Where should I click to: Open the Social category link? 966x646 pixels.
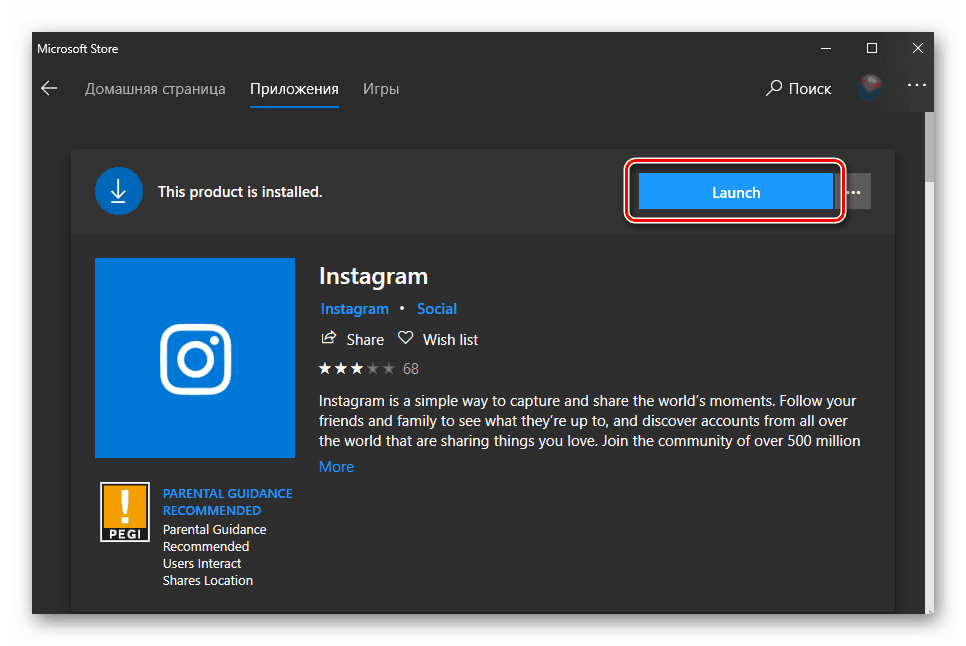(437, 309)
